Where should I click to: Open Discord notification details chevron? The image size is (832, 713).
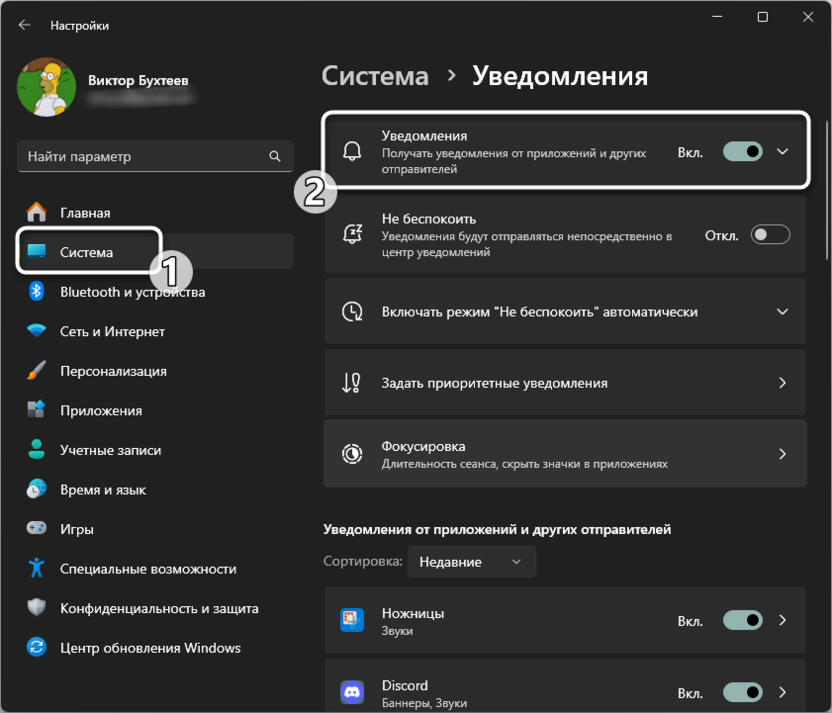point(782,692)
